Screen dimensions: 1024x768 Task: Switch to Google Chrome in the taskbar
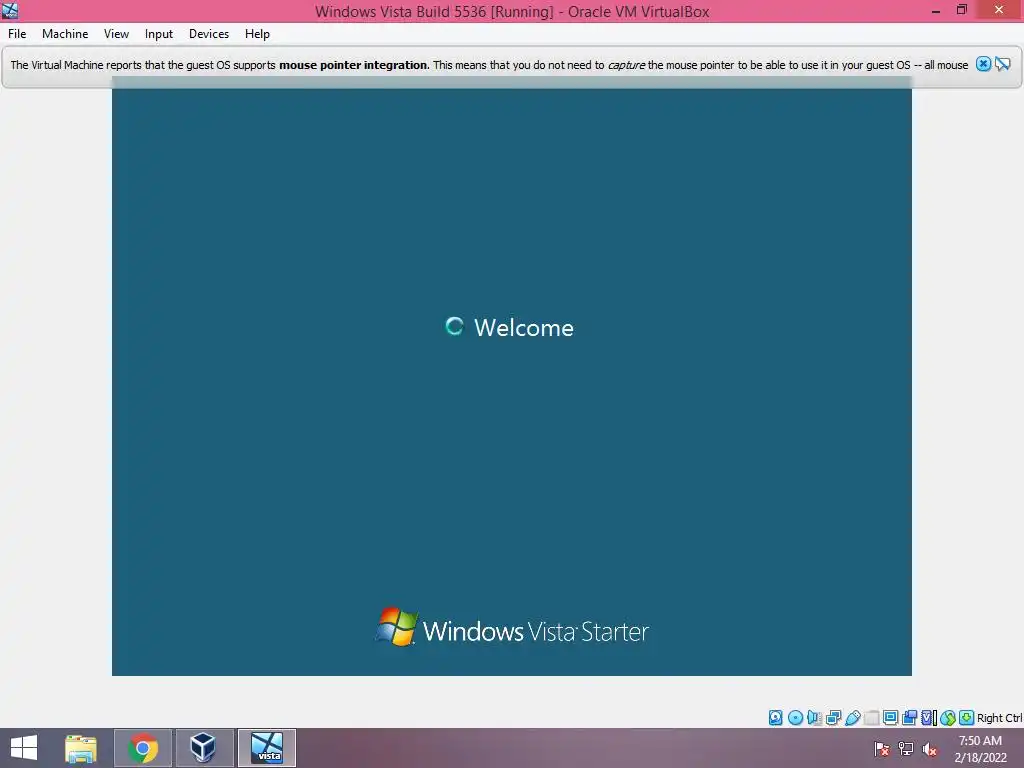click(143, 748)
